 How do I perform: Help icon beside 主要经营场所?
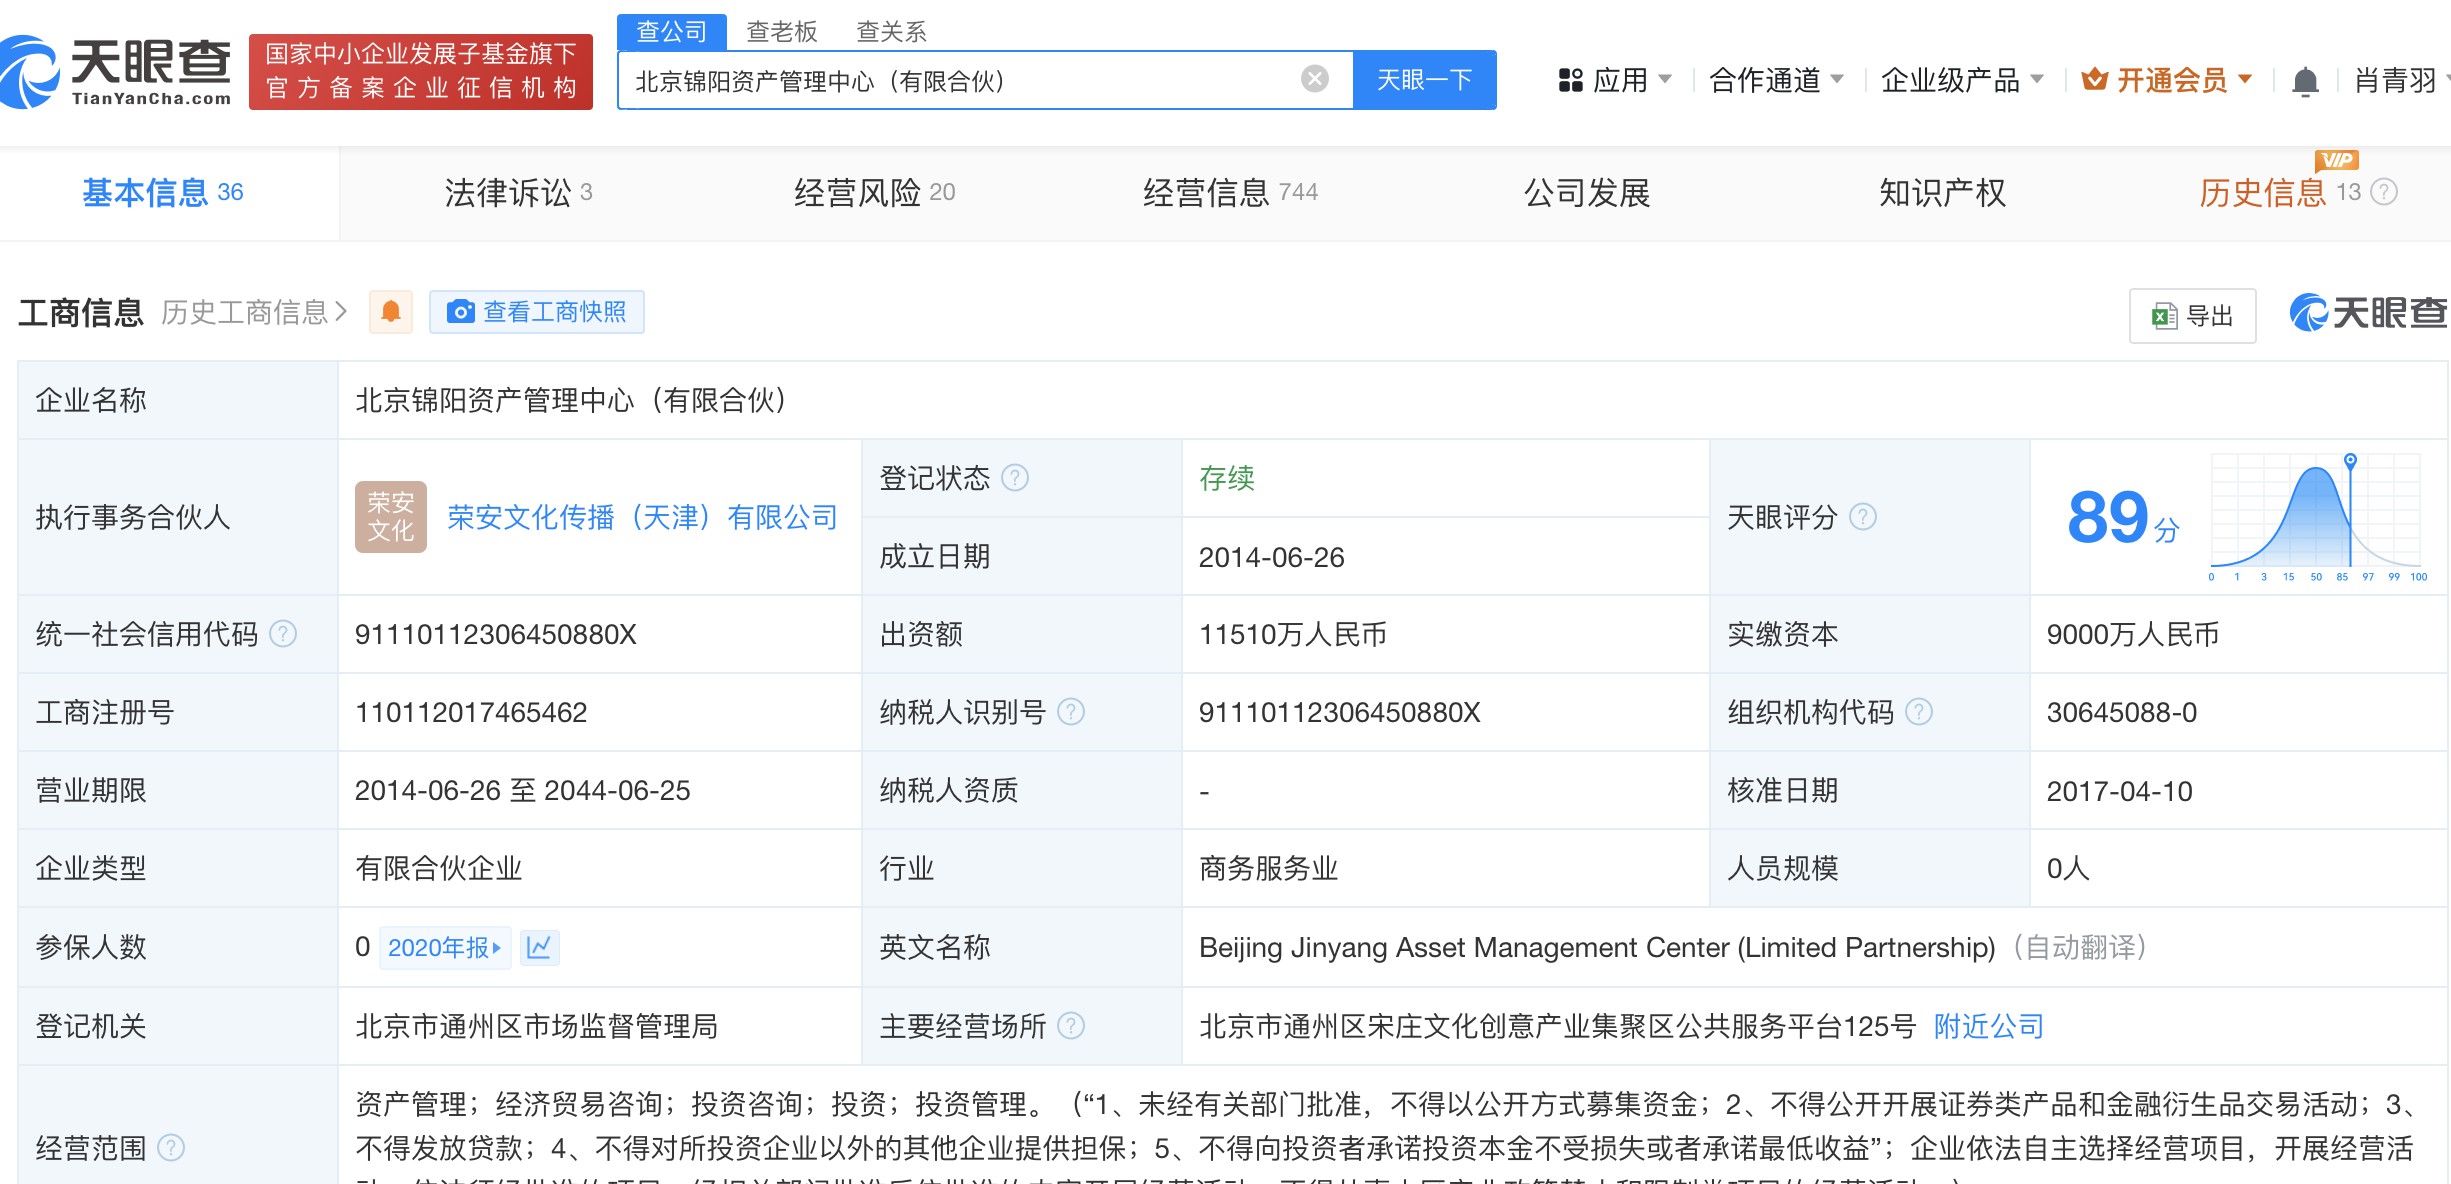click(x=1071, y=1026)
